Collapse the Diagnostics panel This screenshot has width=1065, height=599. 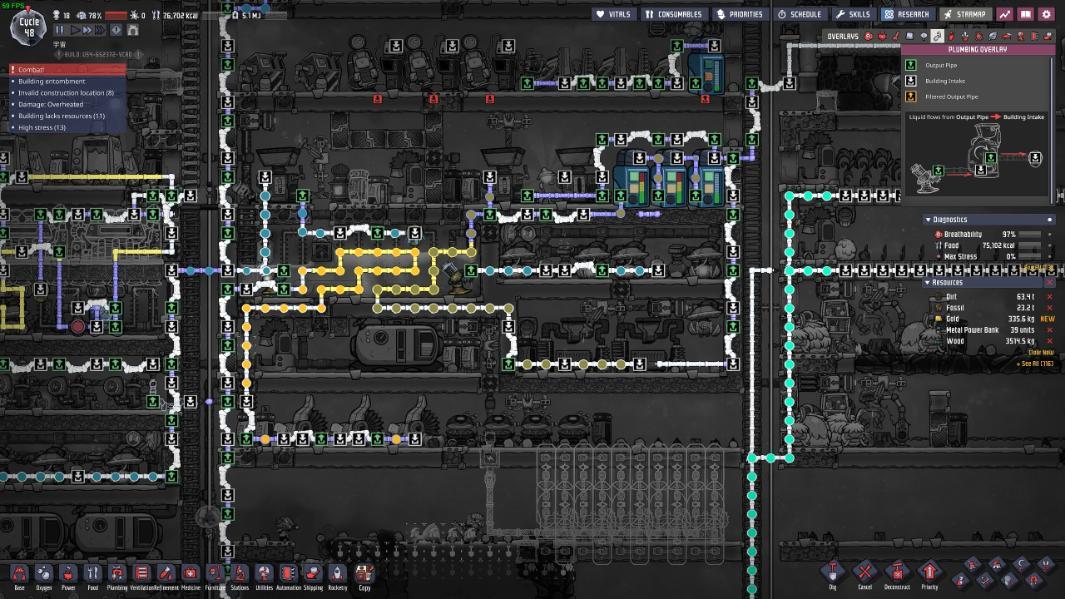[928, 219]
